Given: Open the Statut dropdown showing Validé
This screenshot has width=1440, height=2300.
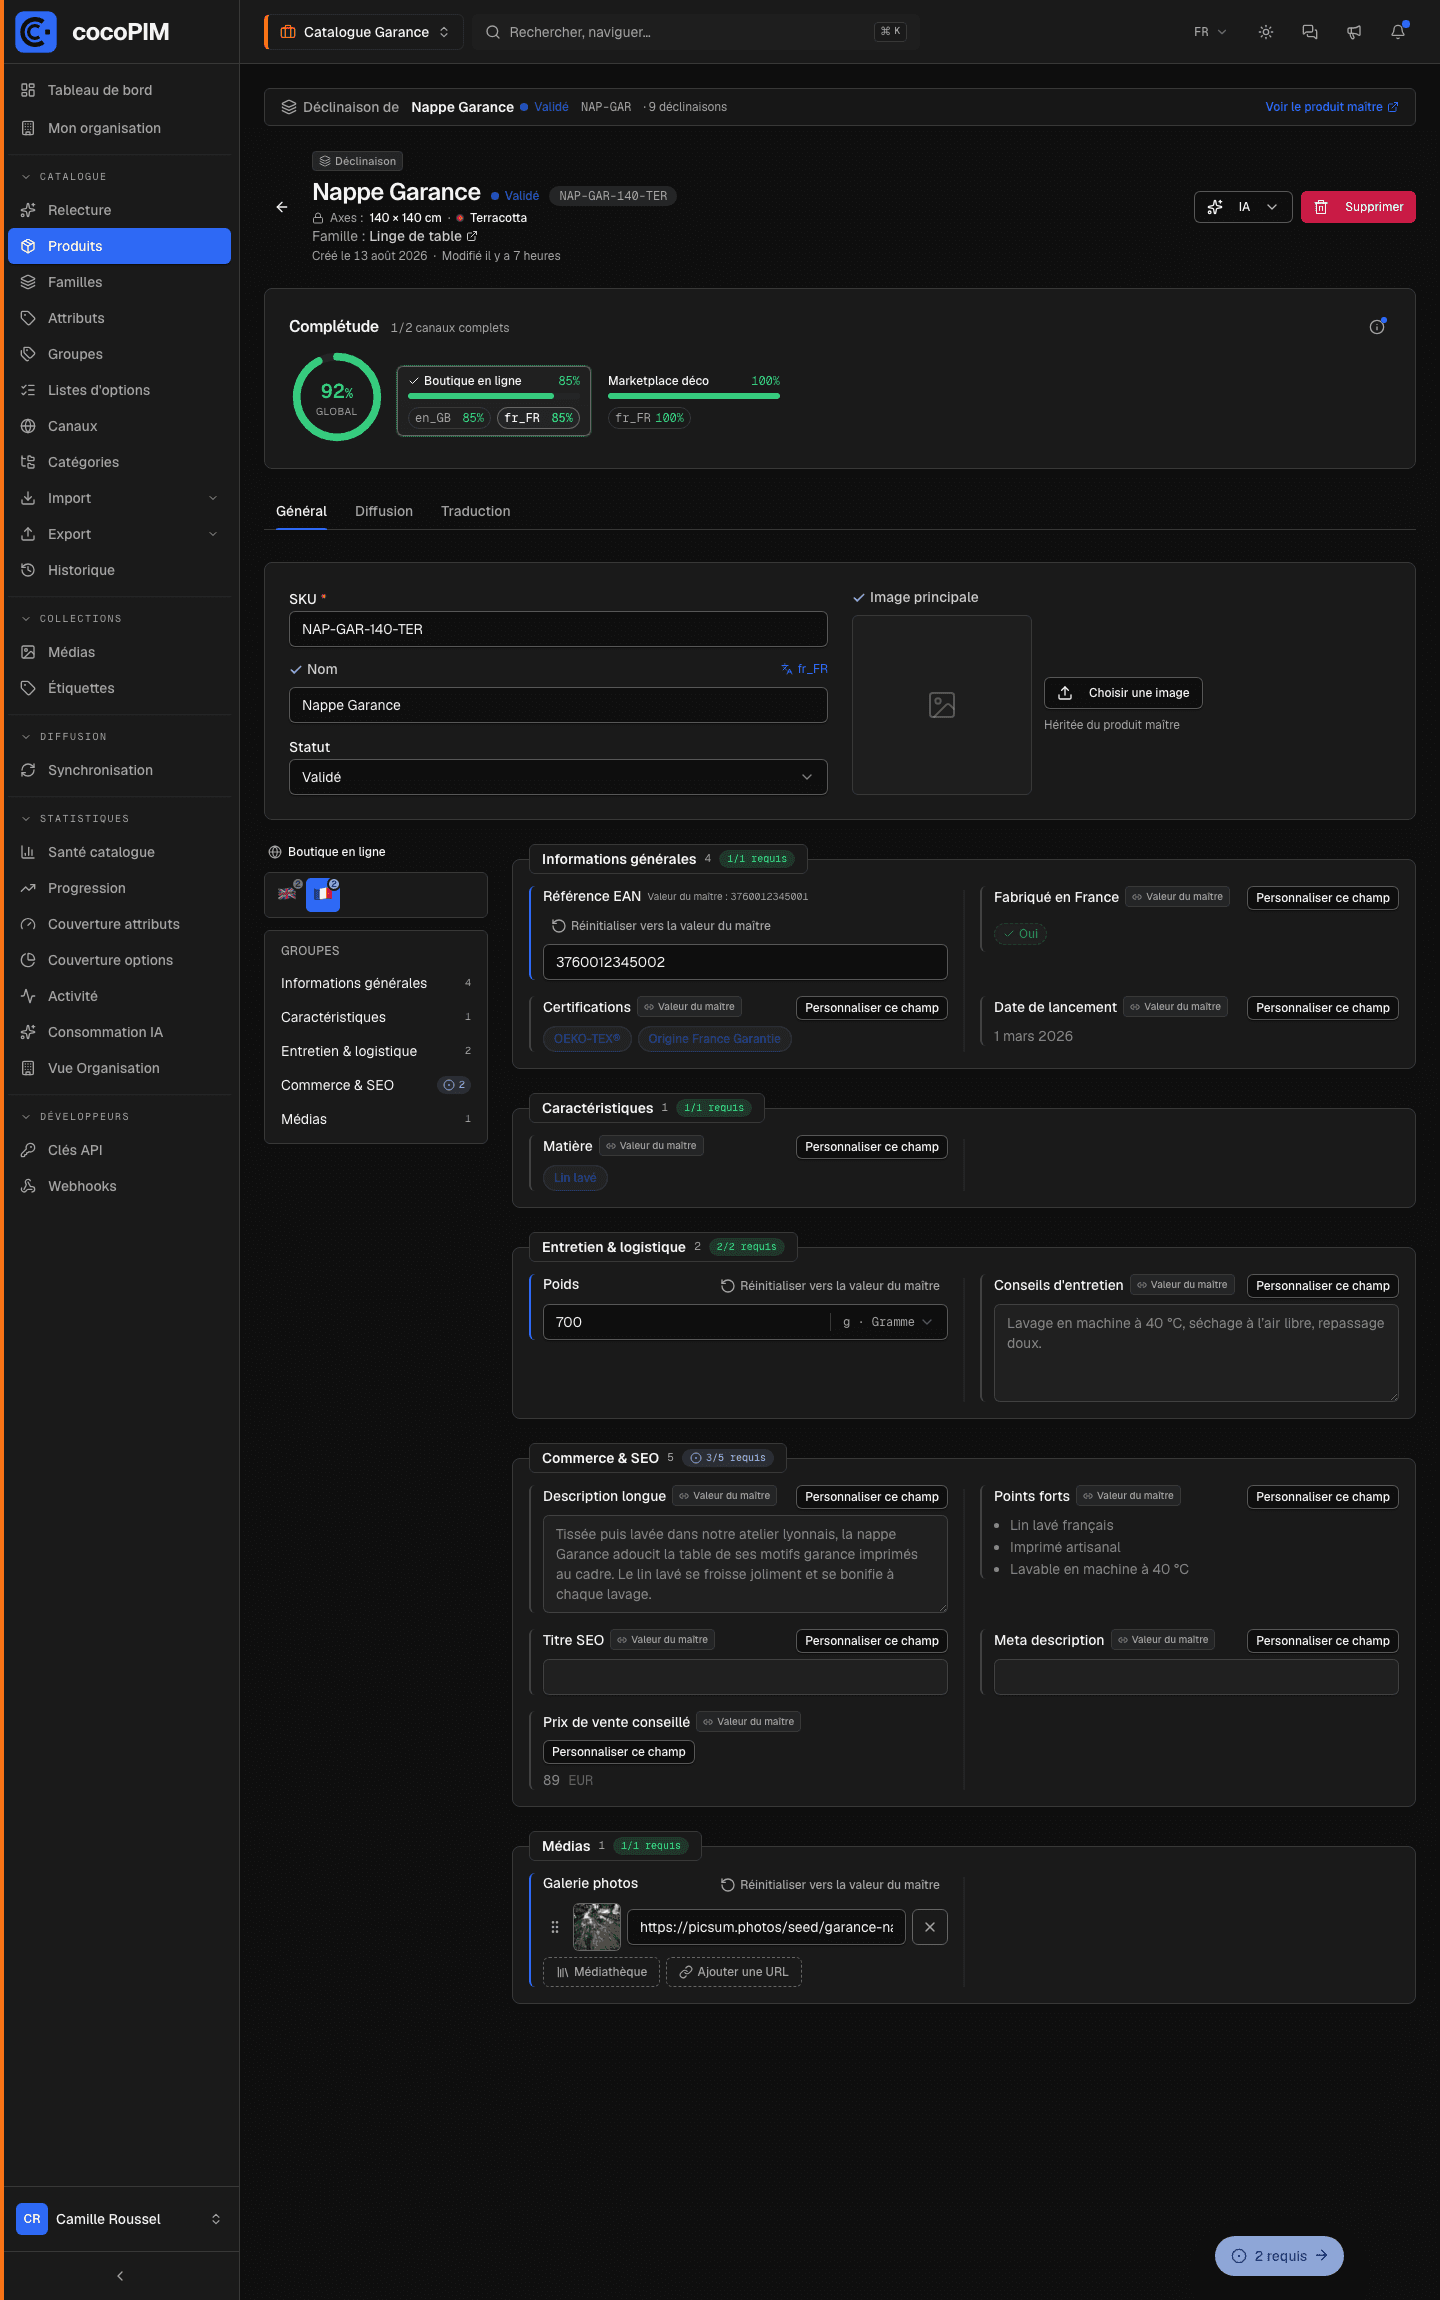Looking at the screenshot, I should point(558,777).
